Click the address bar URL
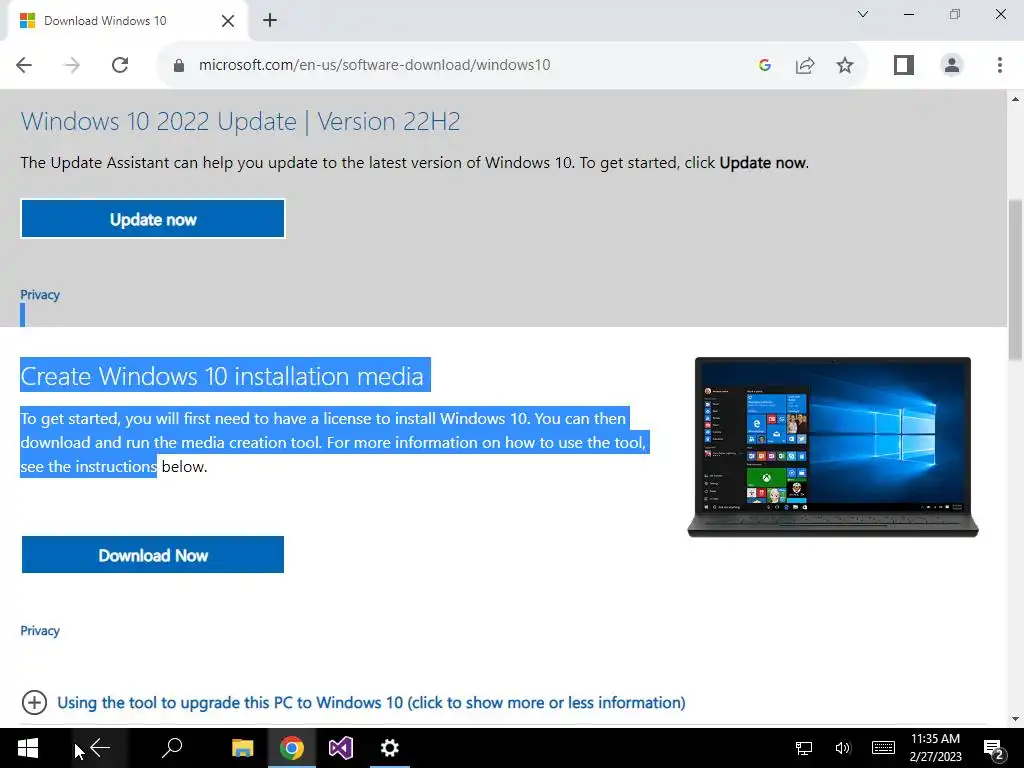The width and height of the screenshot is (1024, 768). [x=374, y=65]
